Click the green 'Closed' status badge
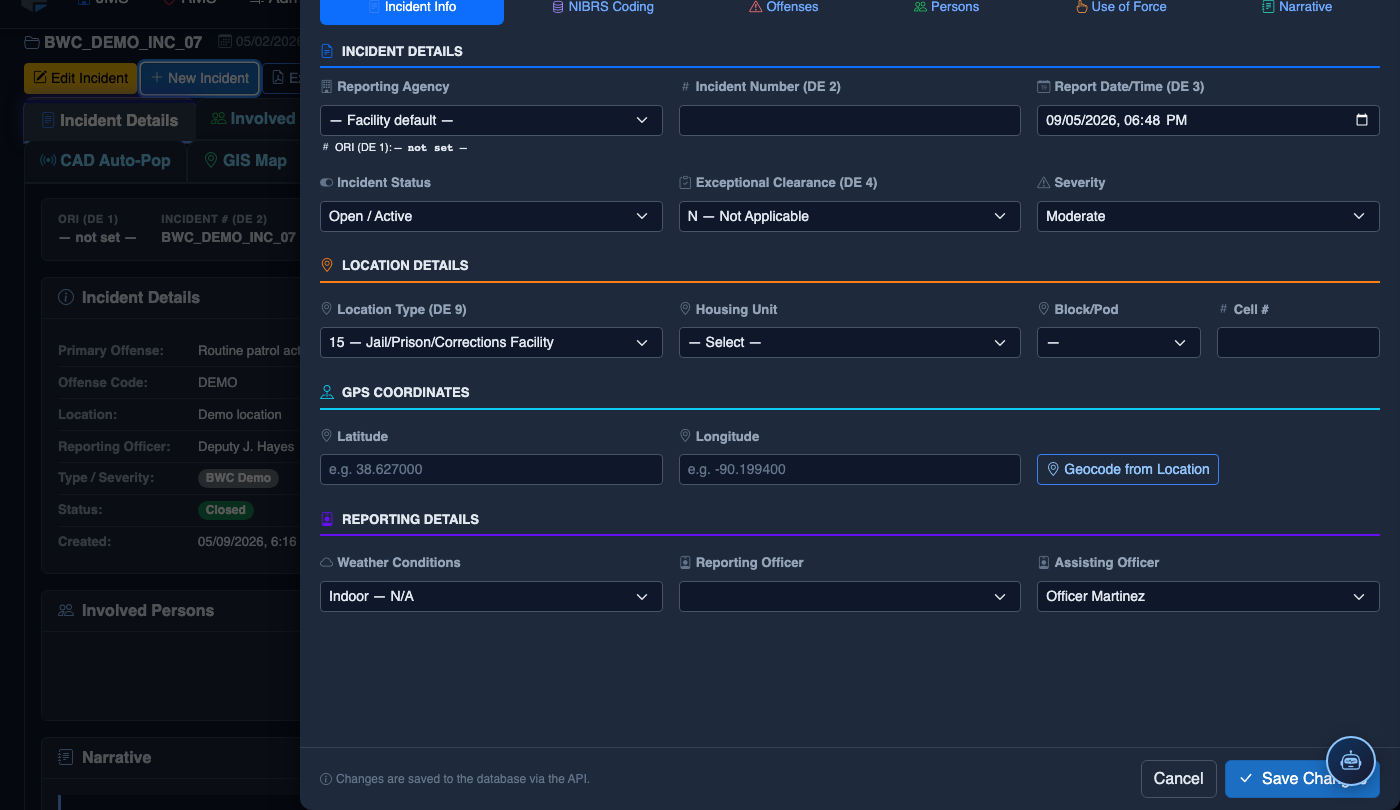The width and height of the screenshot is (1400, 810). point(226,510)
